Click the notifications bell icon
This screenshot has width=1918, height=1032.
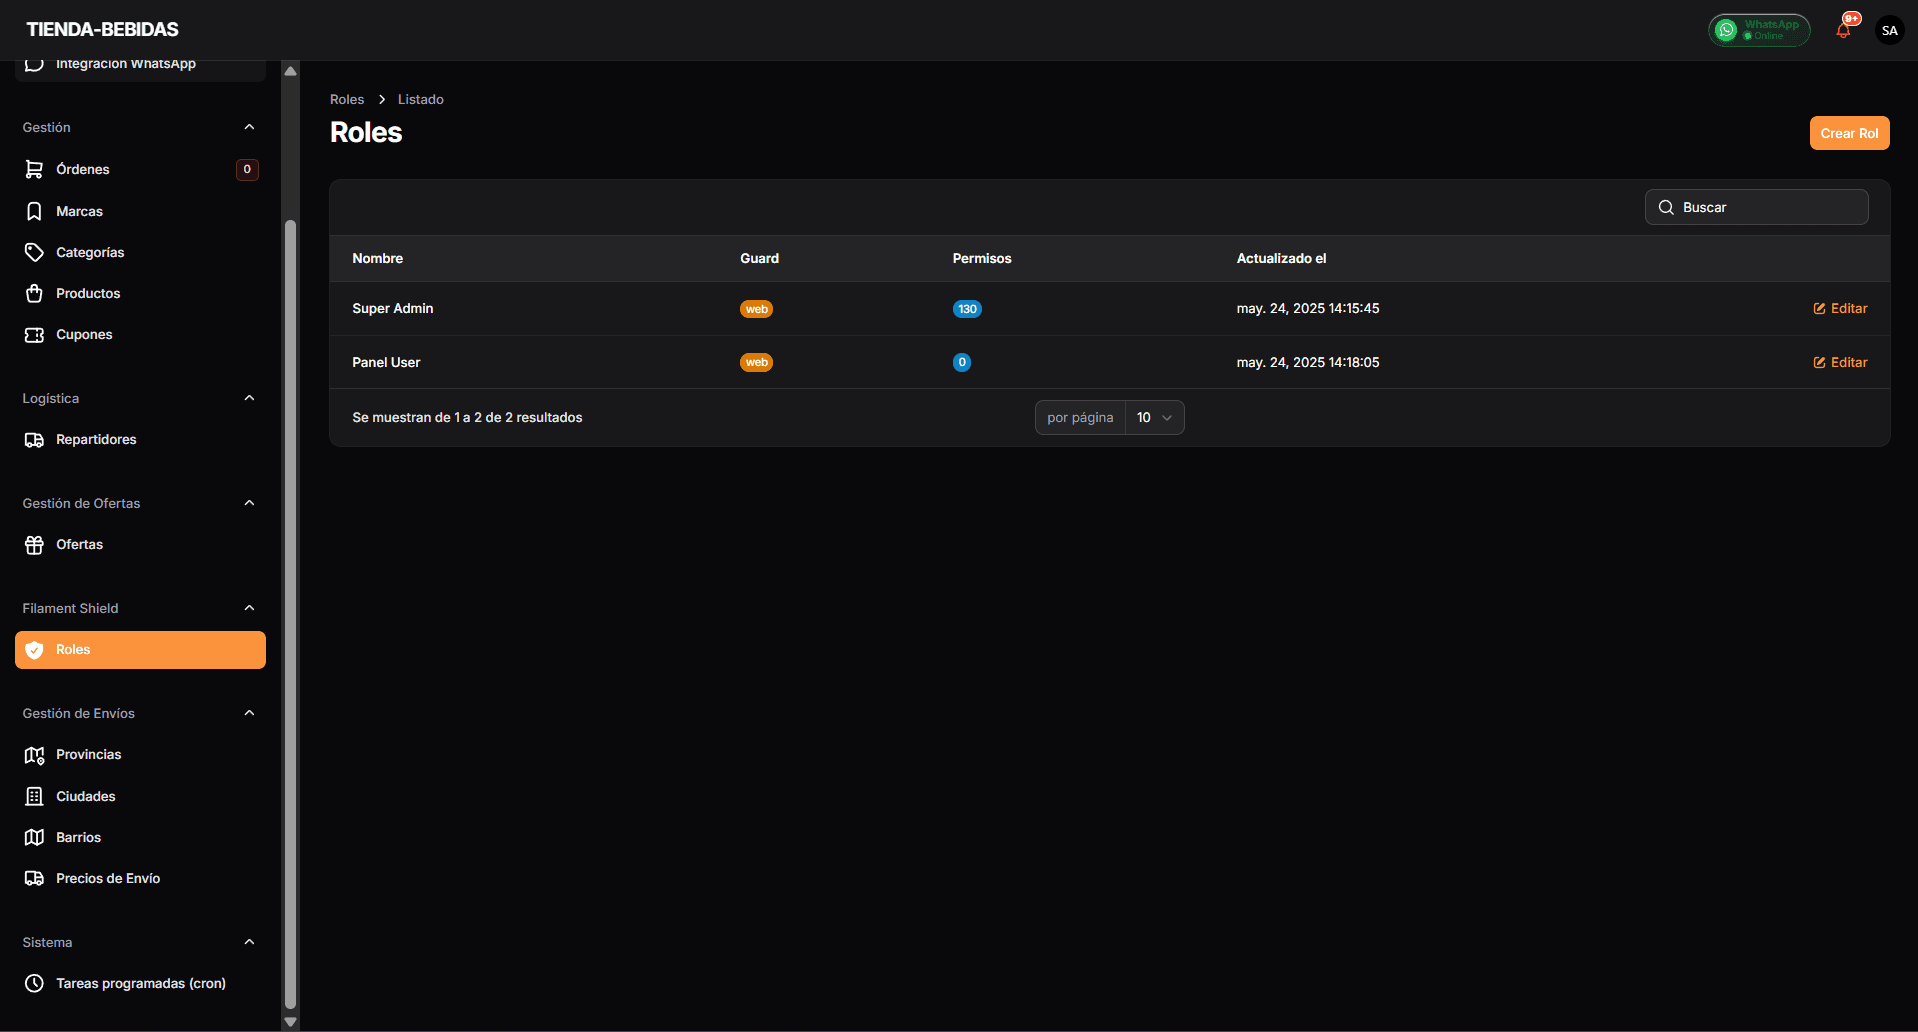coord(1843,30)
